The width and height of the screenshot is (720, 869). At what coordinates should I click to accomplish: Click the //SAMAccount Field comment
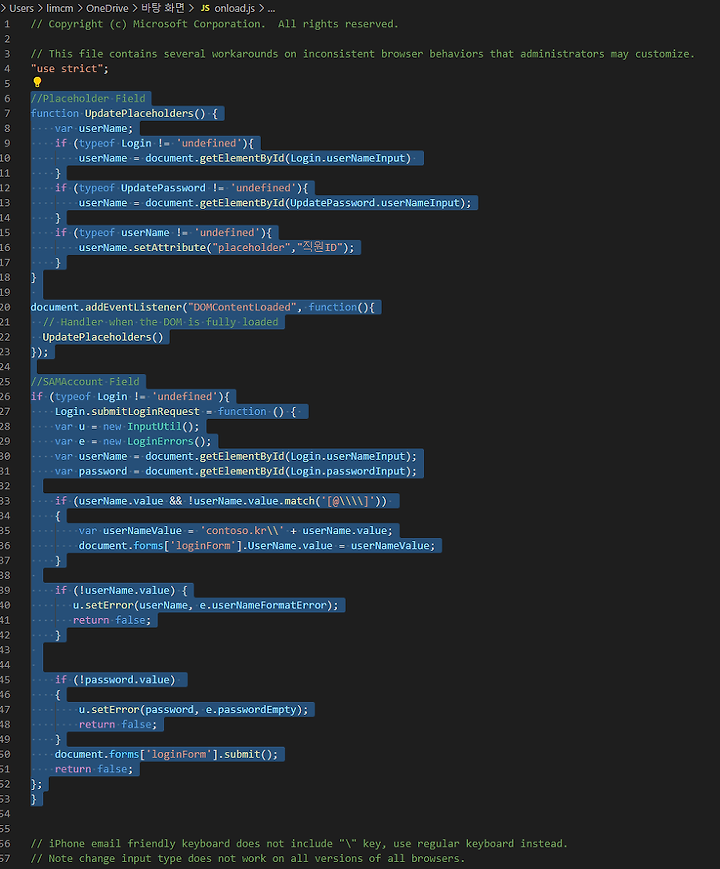coord(85,381)
